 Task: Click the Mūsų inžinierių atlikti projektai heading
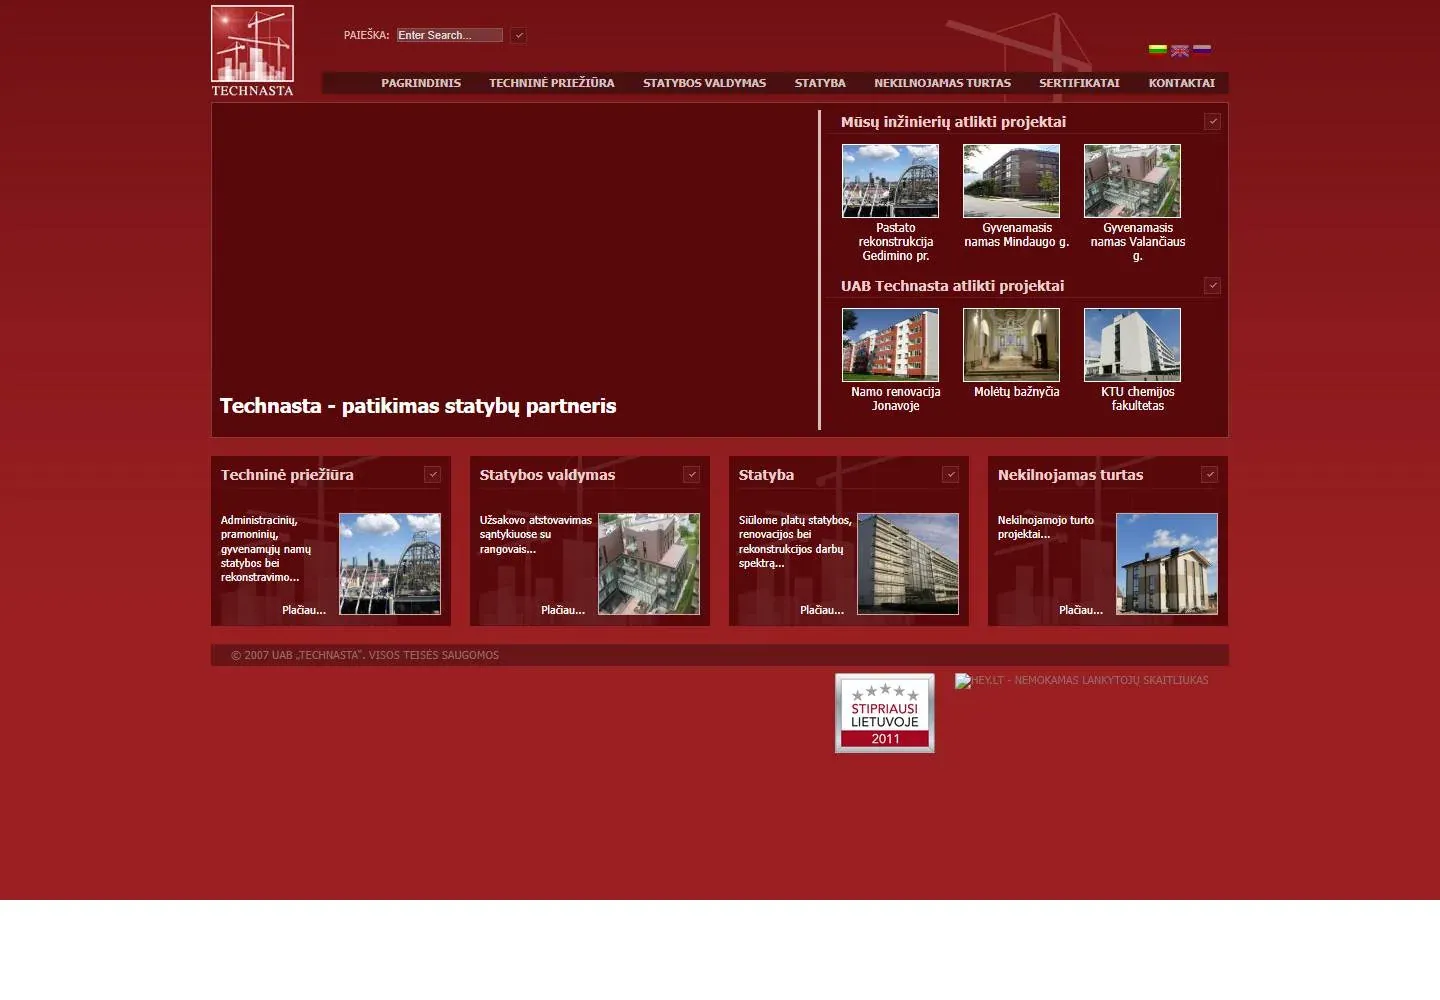[953, 122]
